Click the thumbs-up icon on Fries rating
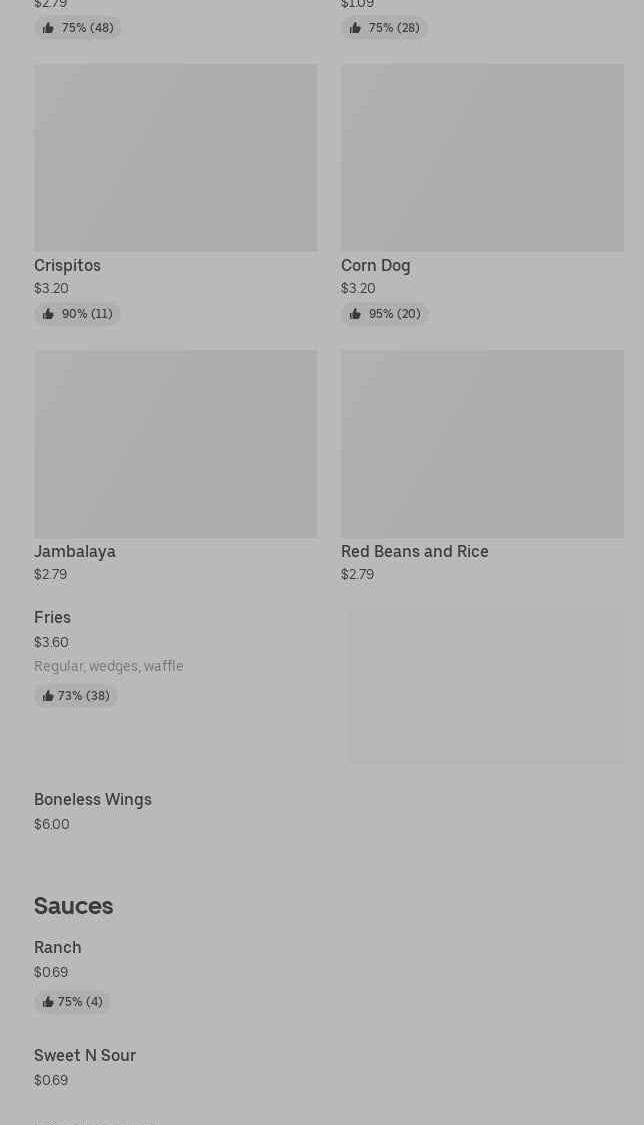644x1125 pixels. point(48,696)
